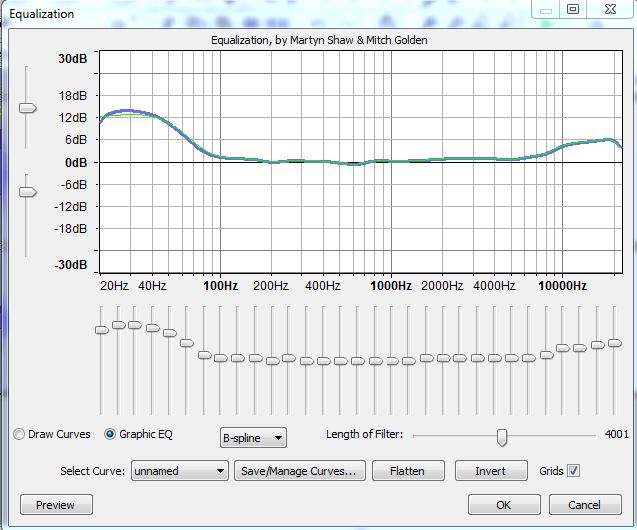Click the 1000Hz graphic EQ band slider handle

coord(392,361)
